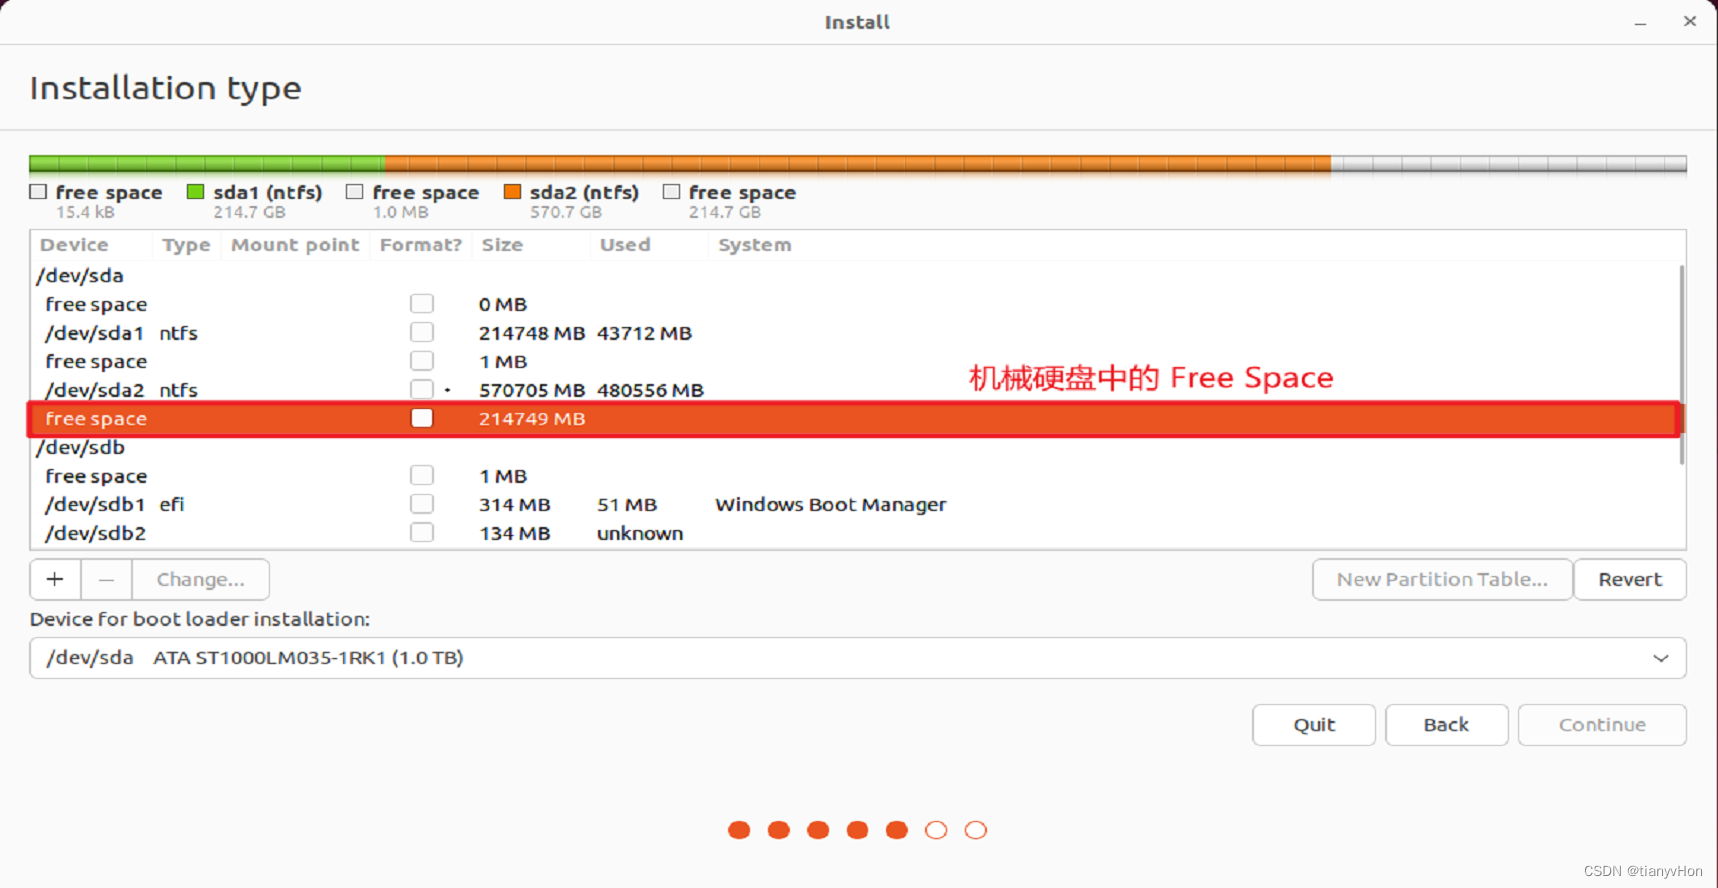Viewport: 1718px width, 888px height.
Task: Click 1 MB free space row under /dev/sdb
Action: click(x=856, y=476)
